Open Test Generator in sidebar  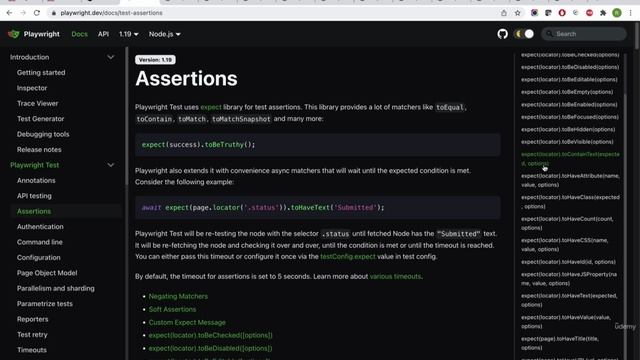(x=40, y=119)
